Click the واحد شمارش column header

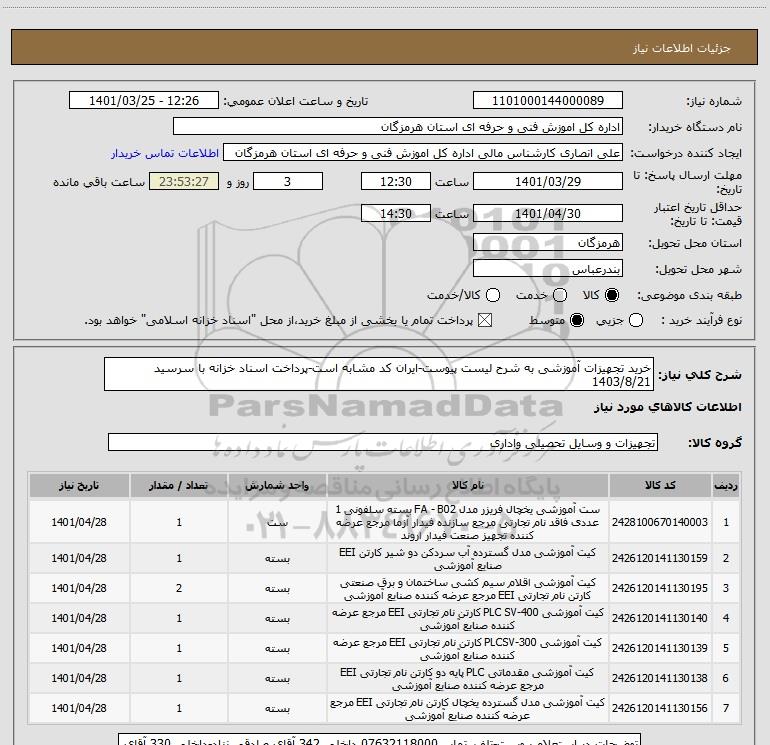[x=277, y=486]
